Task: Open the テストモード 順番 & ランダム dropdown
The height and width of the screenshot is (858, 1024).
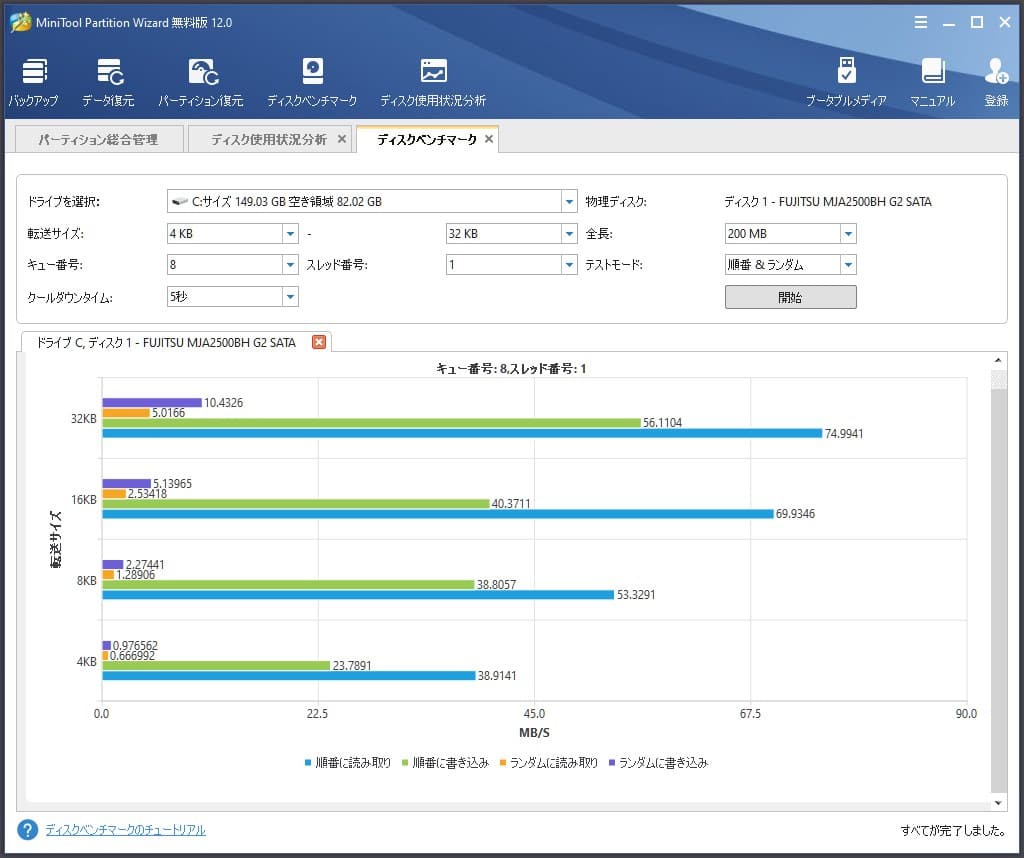Action: point(848,264)
